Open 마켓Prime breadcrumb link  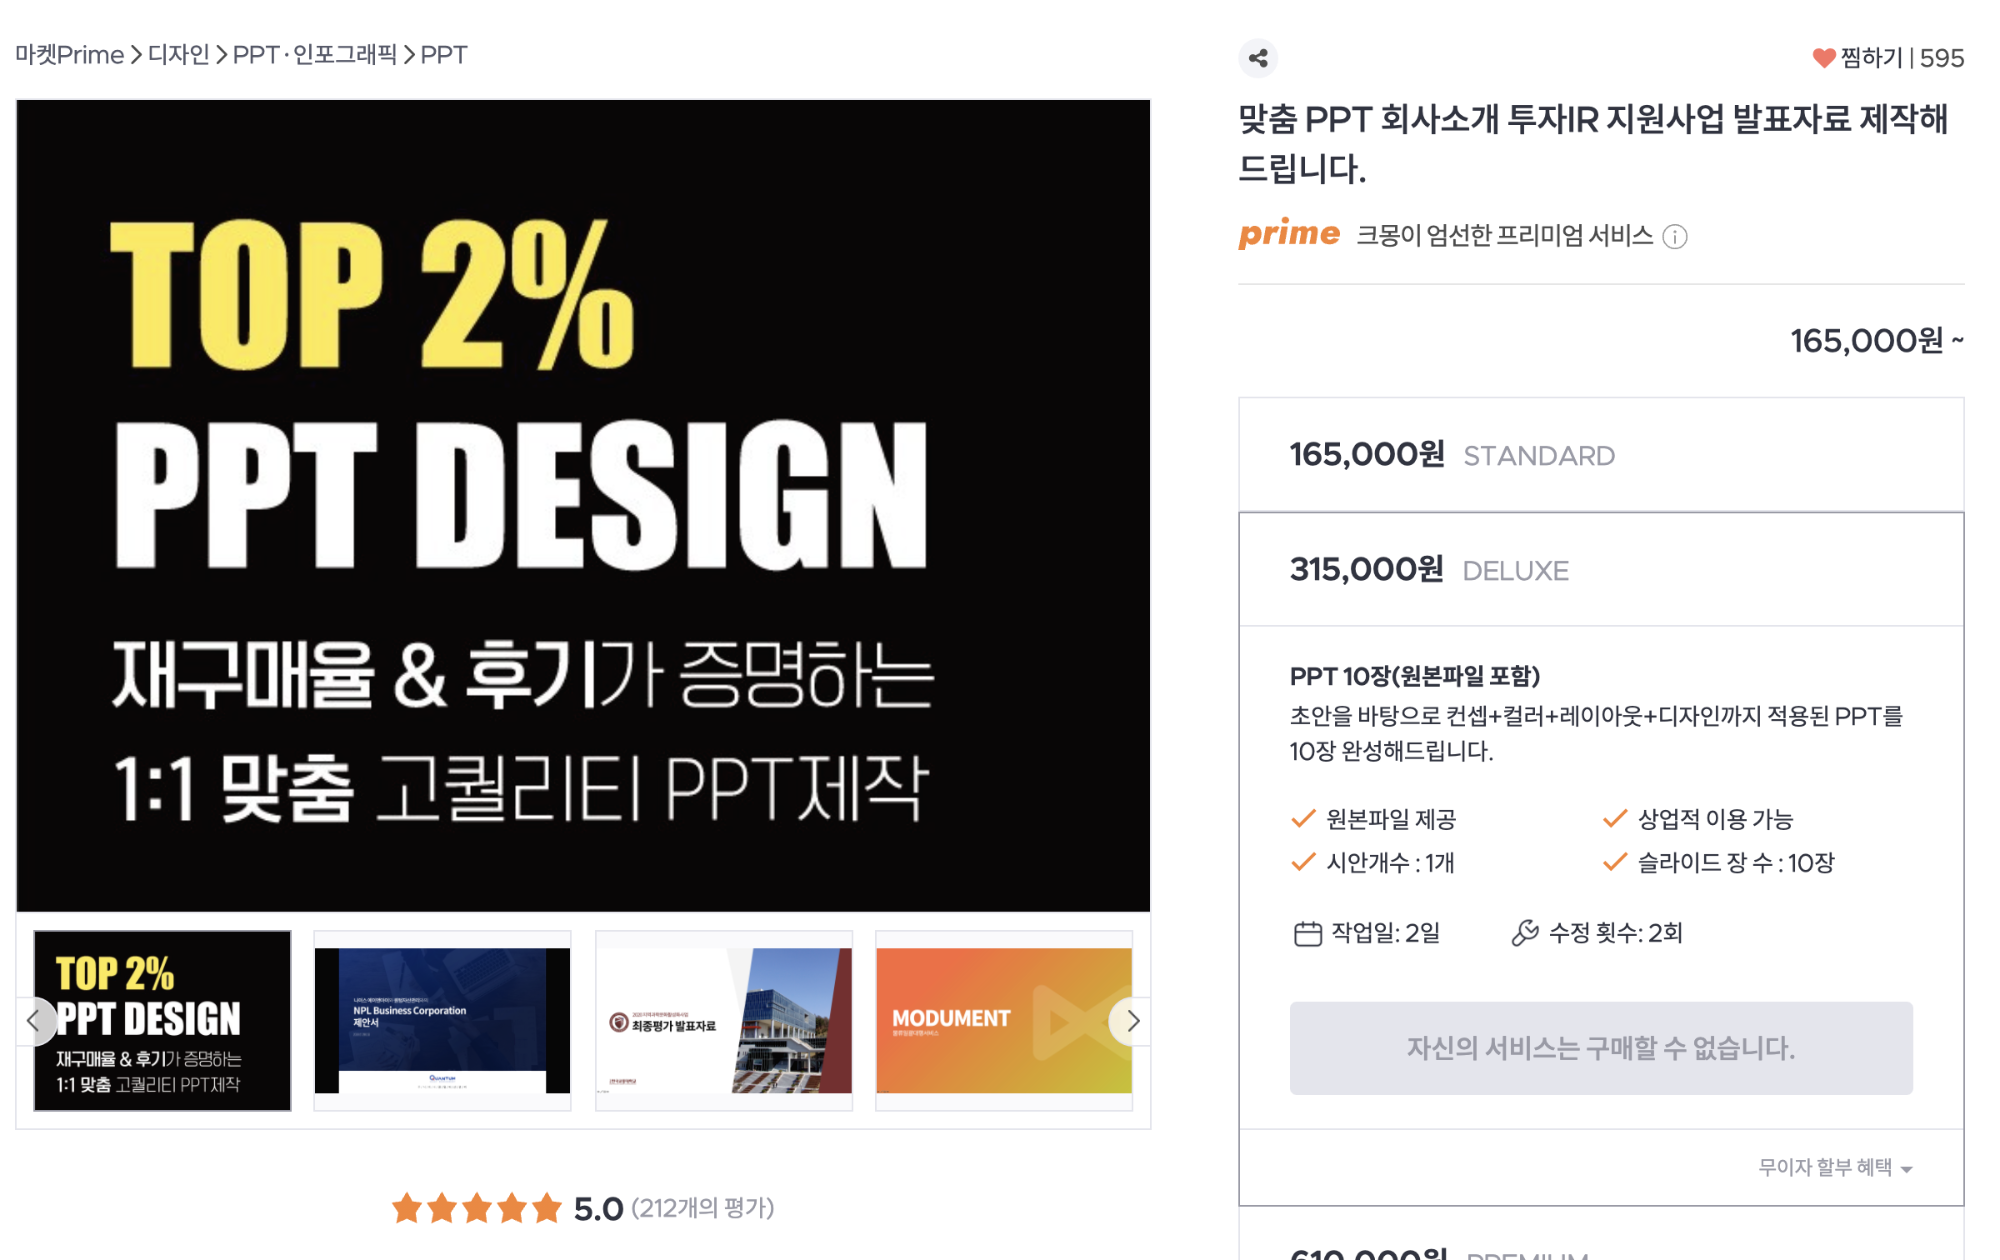(69, 55)
